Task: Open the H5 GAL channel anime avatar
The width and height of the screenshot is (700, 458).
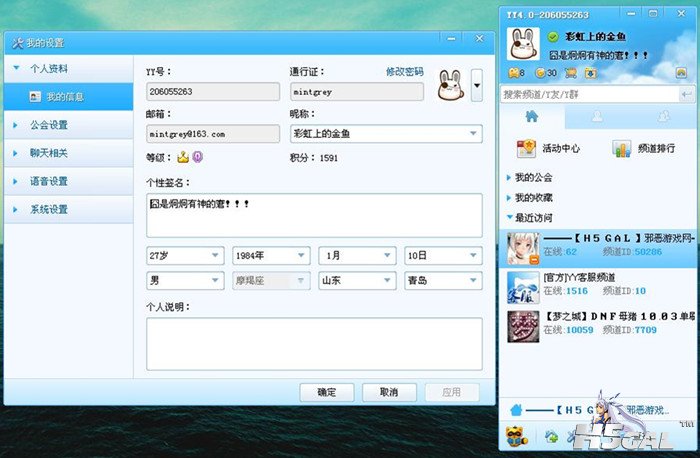Action: click(x=523, y=249)
